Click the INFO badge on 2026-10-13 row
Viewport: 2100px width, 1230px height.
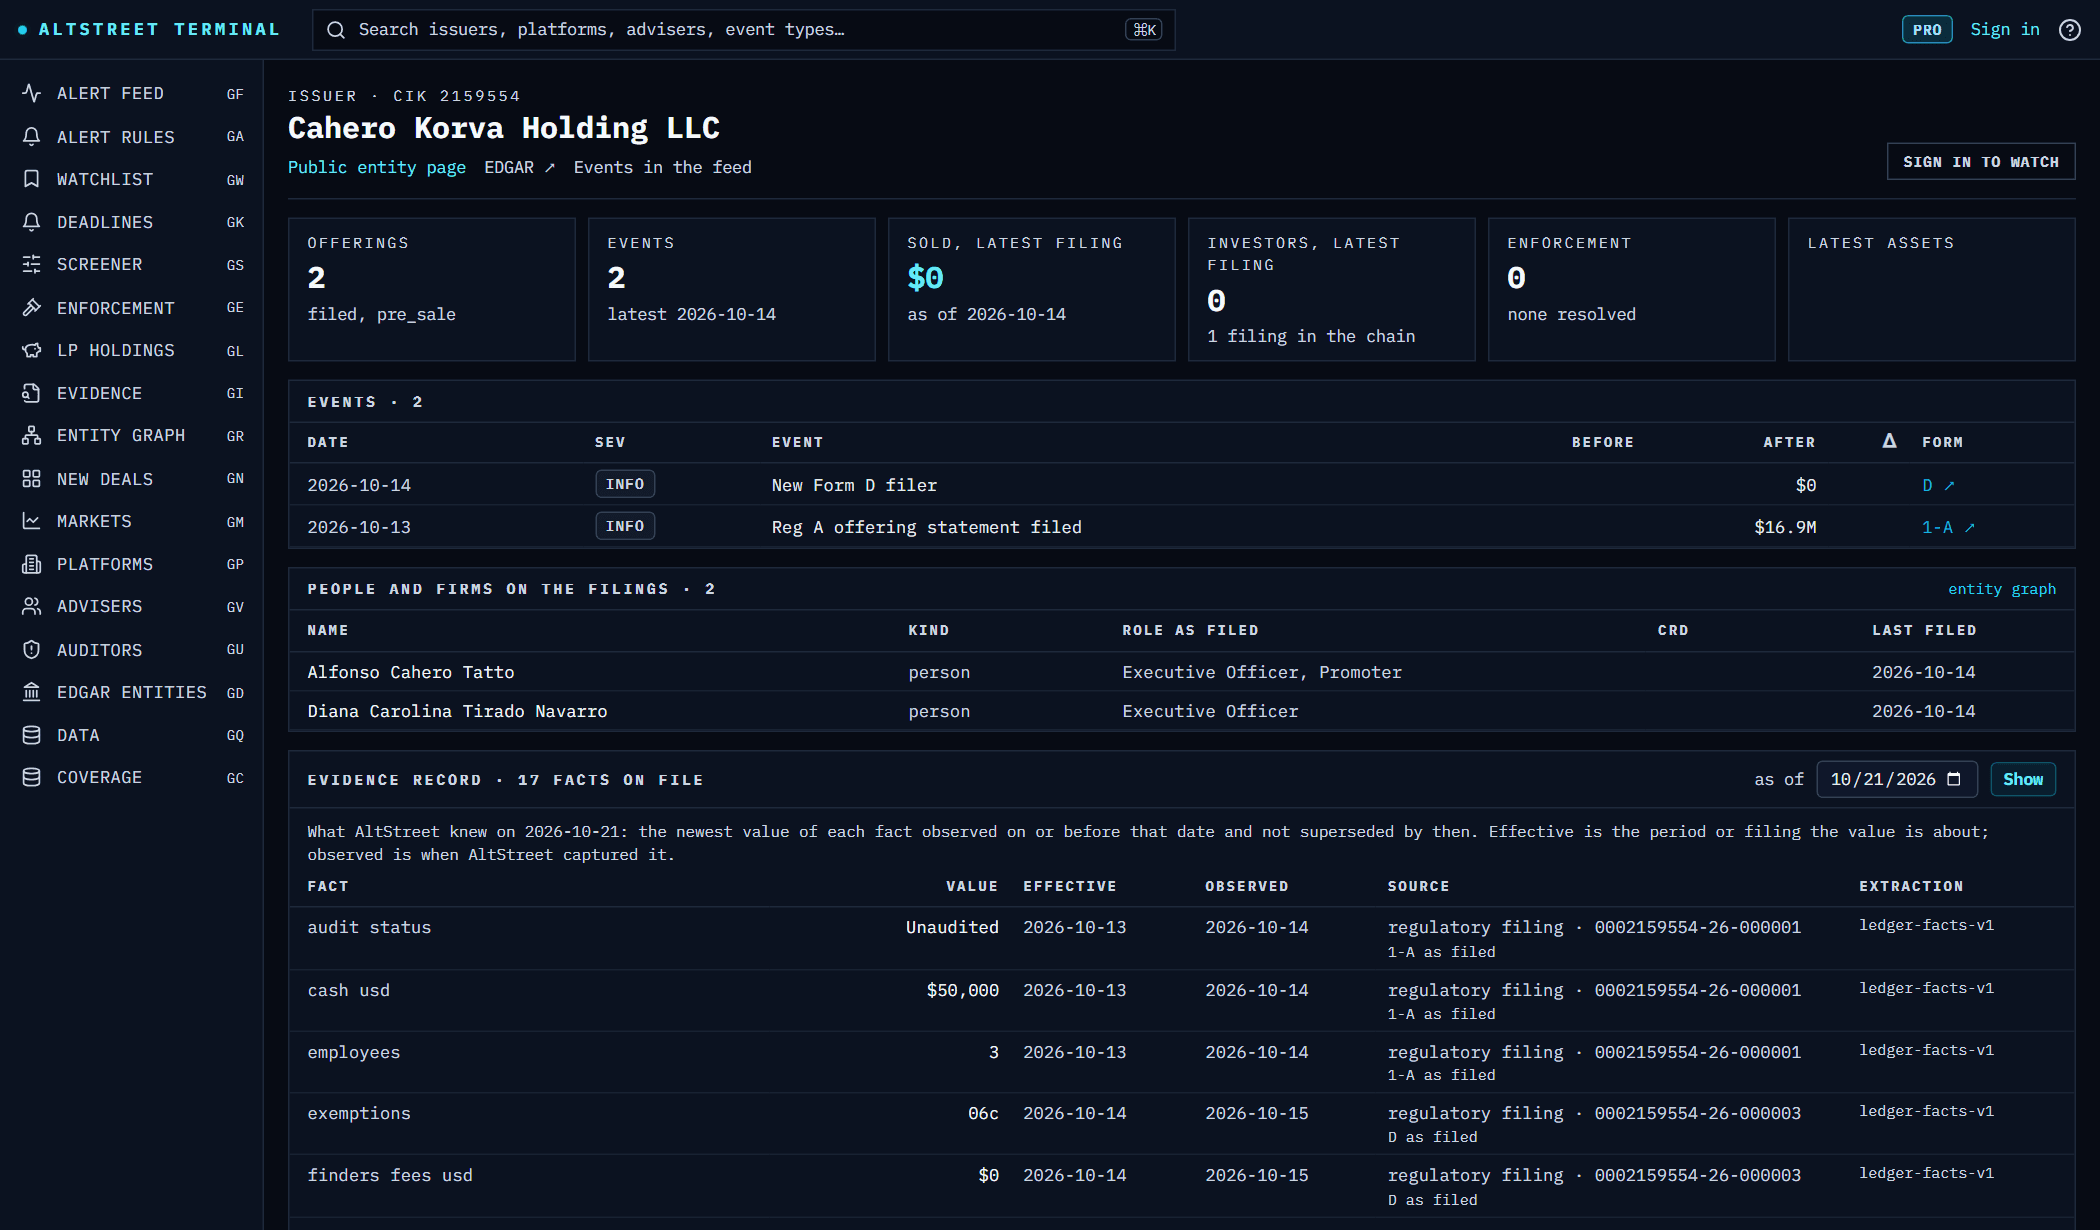(x=625, y=526)
